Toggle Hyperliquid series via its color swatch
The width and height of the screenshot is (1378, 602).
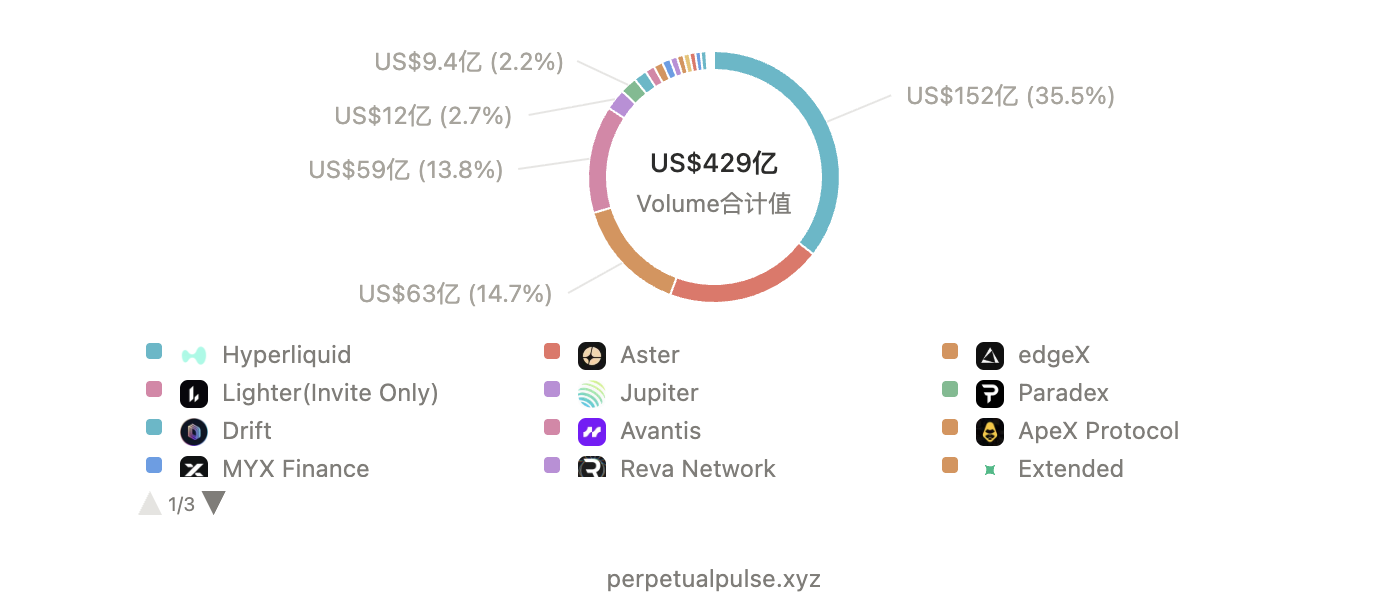[154, 351]
